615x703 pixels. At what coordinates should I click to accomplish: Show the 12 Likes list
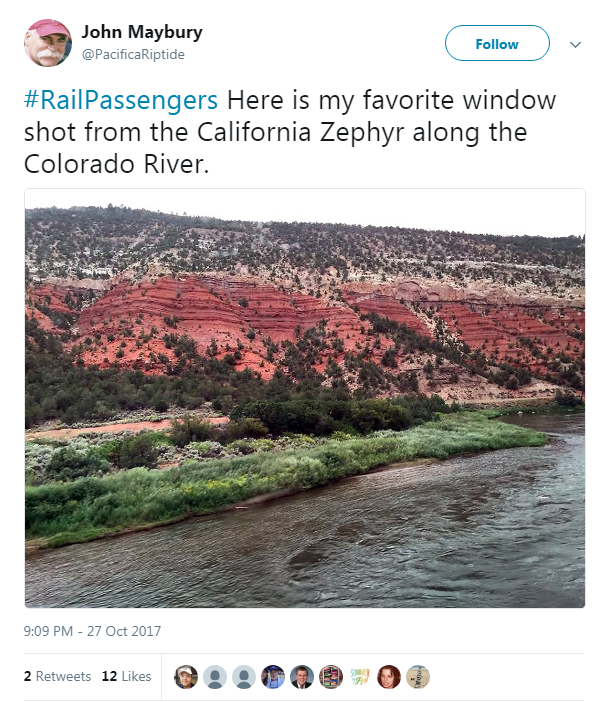(x=126, y=676)
